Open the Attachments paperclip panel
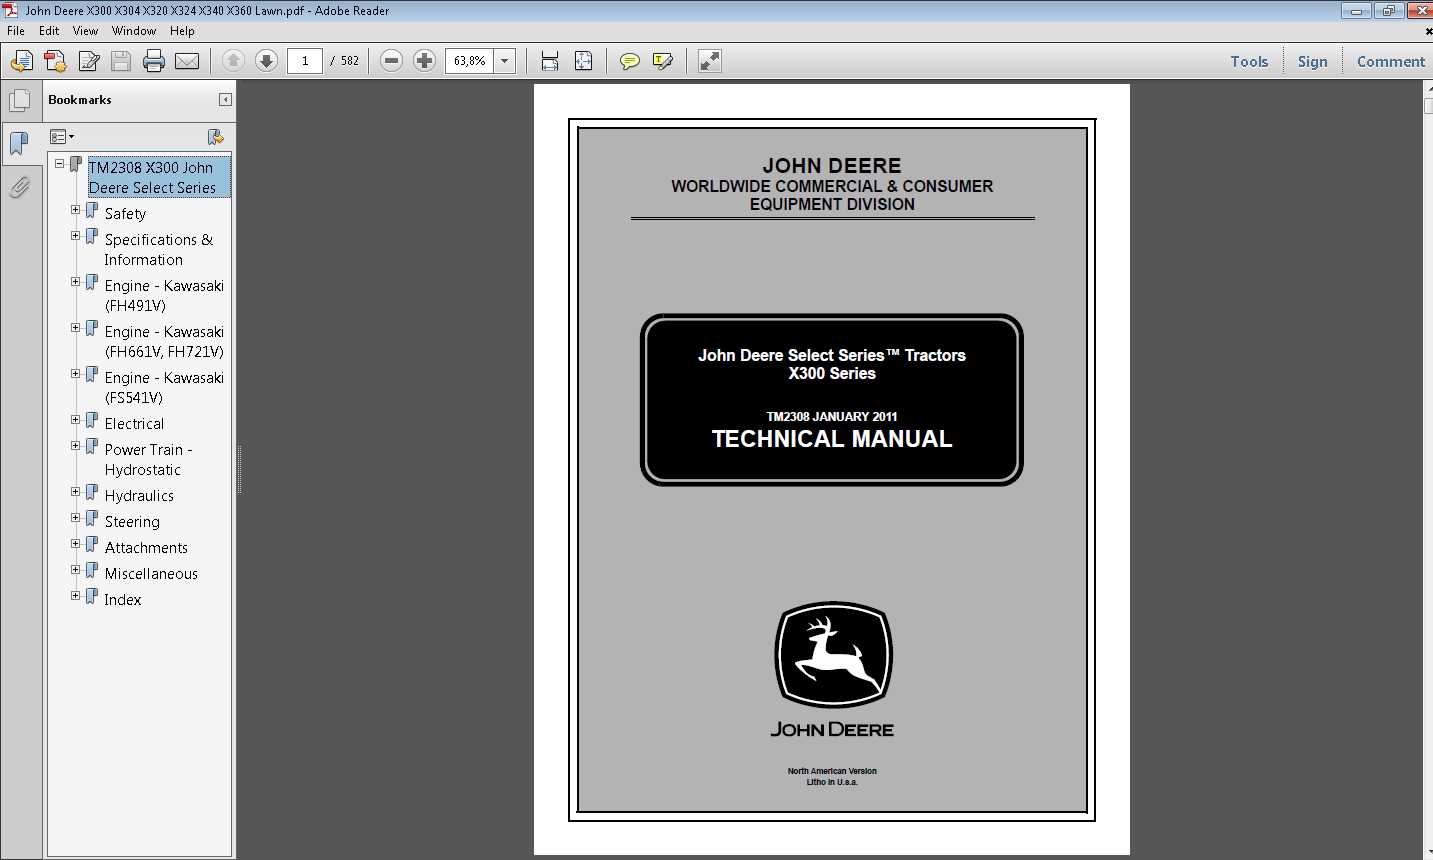 pos(19,187)
